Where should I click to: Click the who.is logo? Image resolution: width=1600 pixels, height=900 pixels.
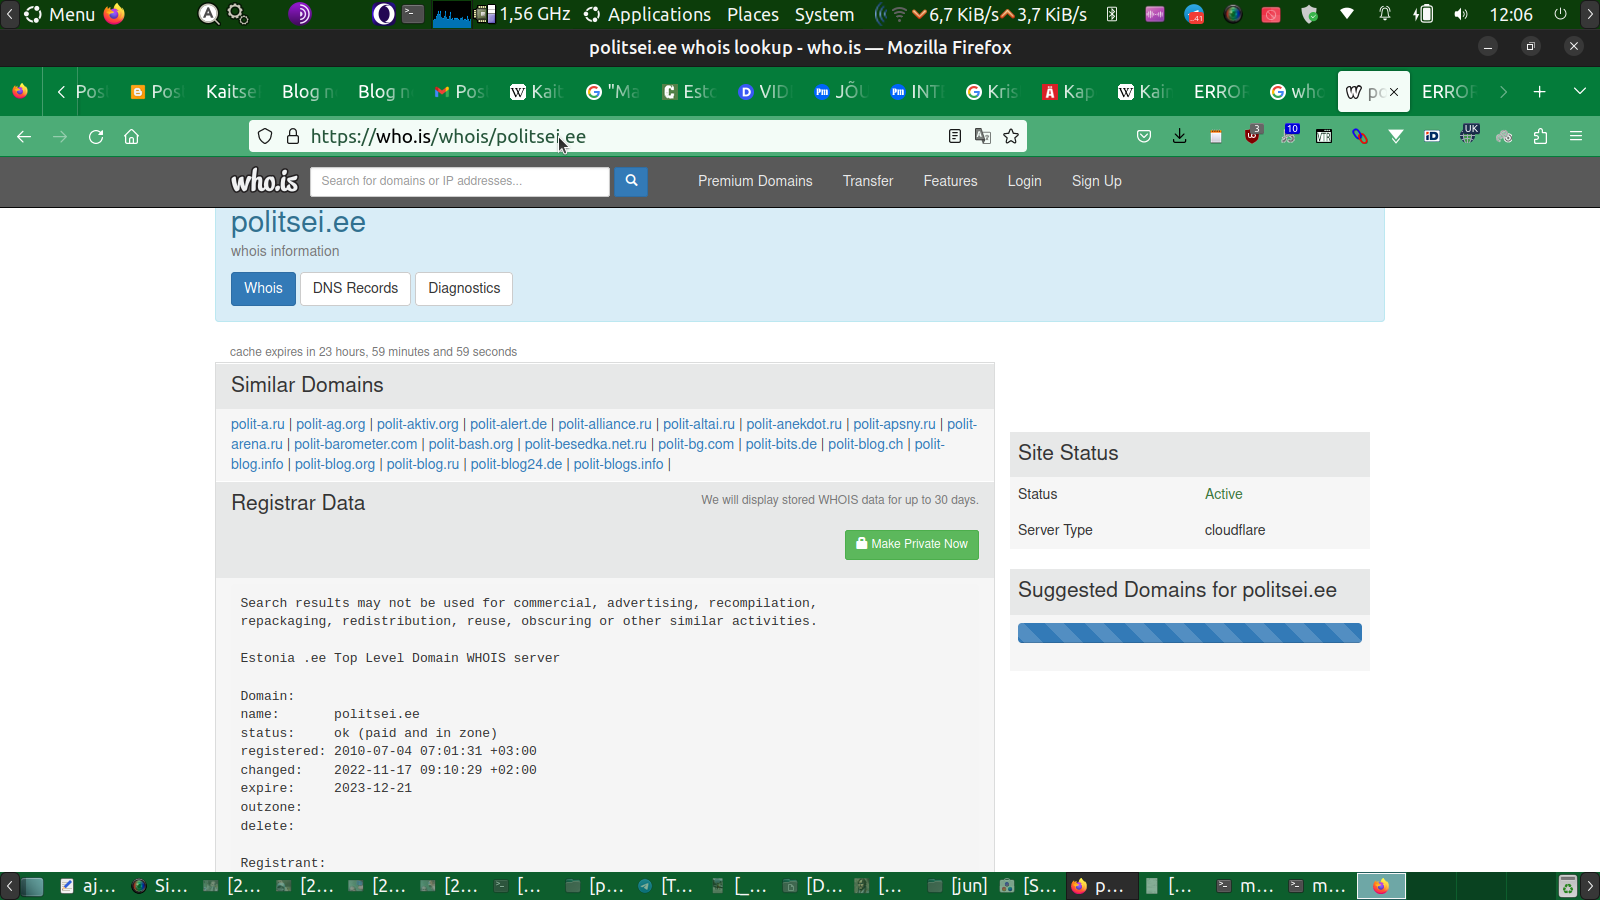click(265, 181)
